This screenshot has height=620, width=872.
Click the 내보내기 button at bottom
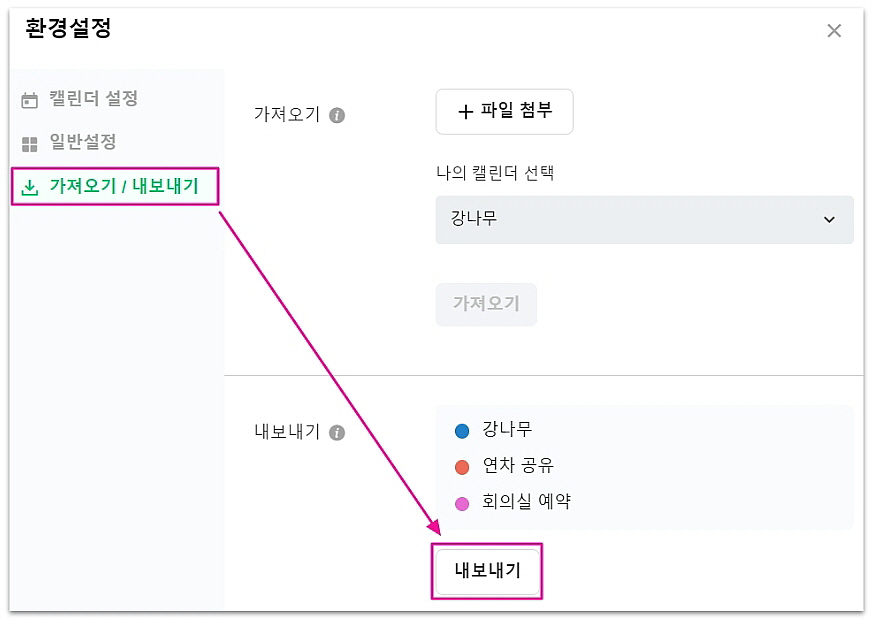coord(487,571)
